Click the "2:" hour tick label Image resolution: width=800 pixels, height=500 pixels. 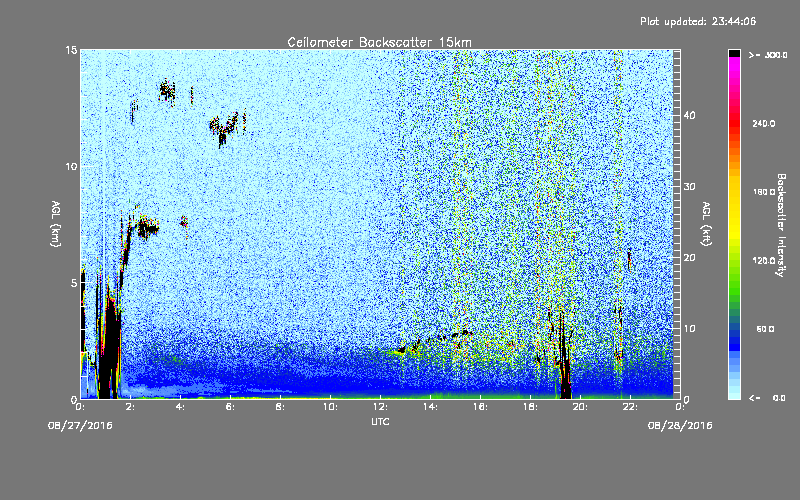[131, 407]
